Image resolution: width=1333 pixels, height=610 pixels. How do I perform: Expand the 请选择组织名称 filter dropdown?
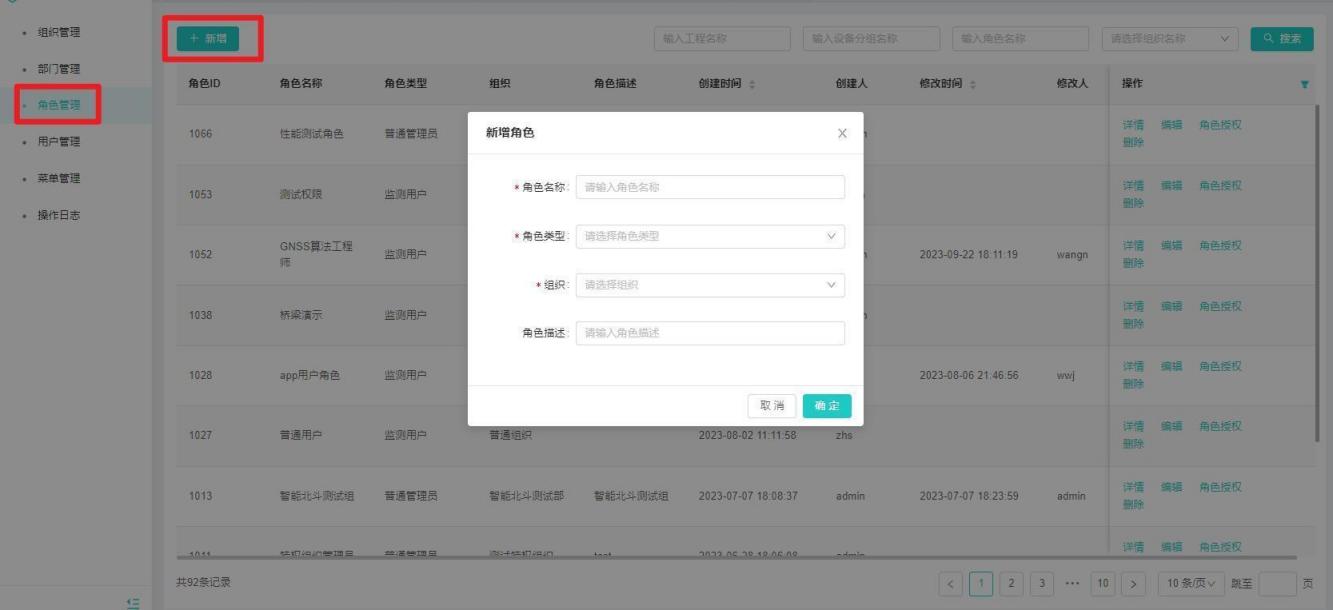[1169, 39]
